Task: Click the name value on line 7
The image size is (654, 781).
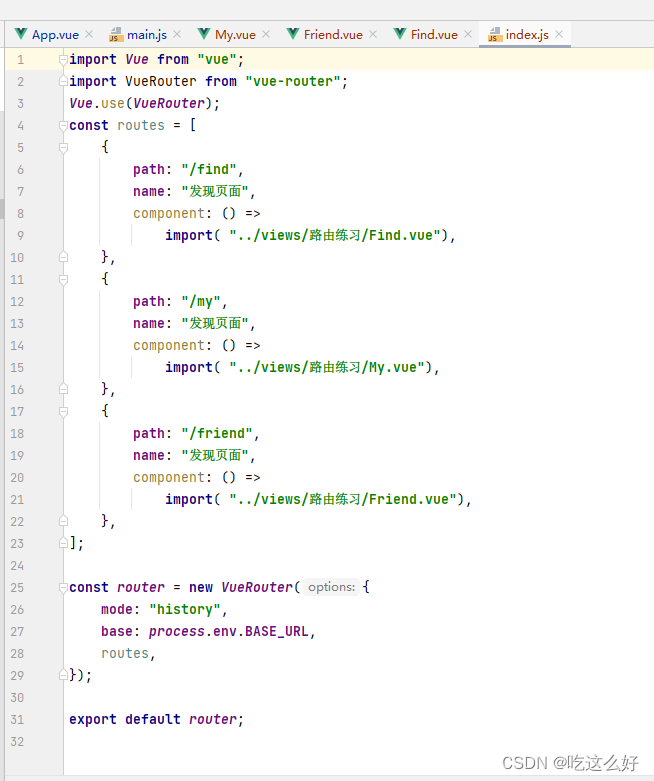Action: coord(215,191)
